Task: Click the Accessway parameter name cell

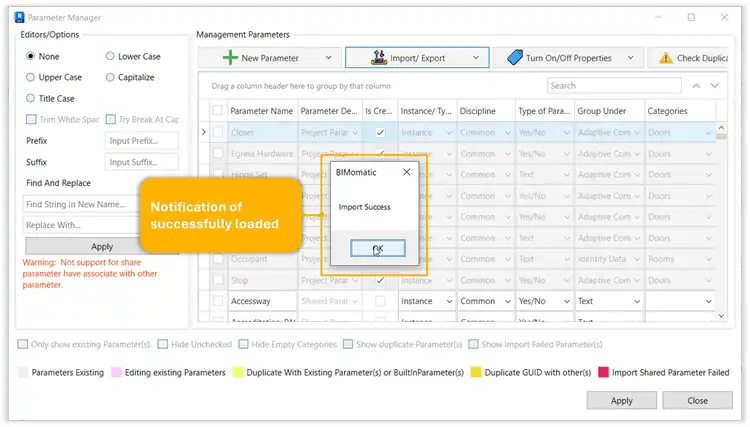Action: click(x=263, y=301)
